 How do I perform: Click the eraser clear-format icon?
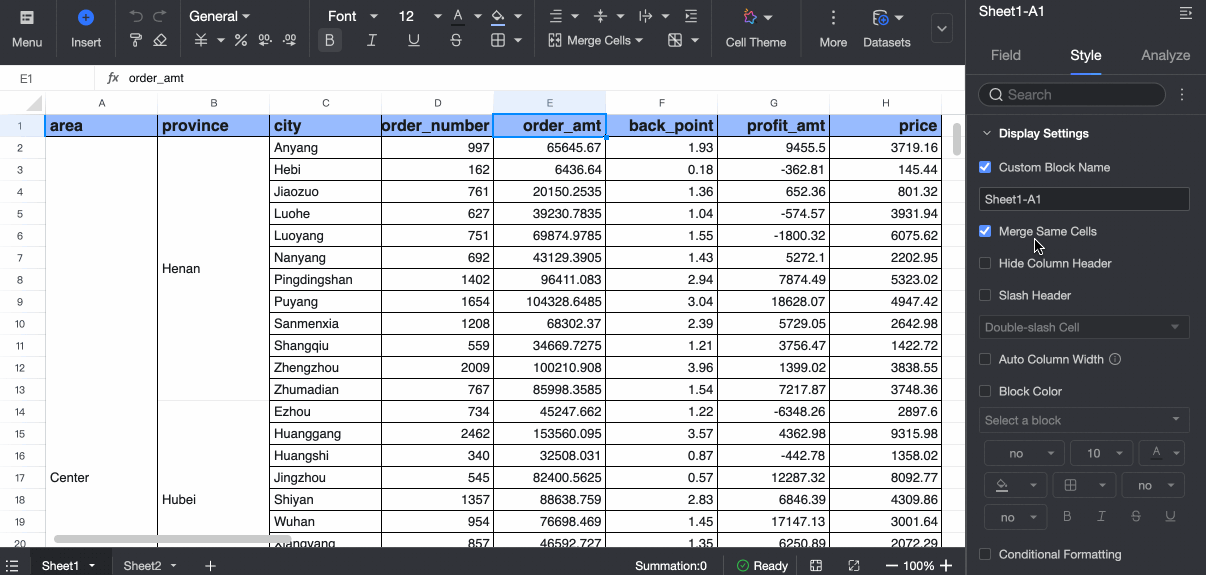click(160, 41)
